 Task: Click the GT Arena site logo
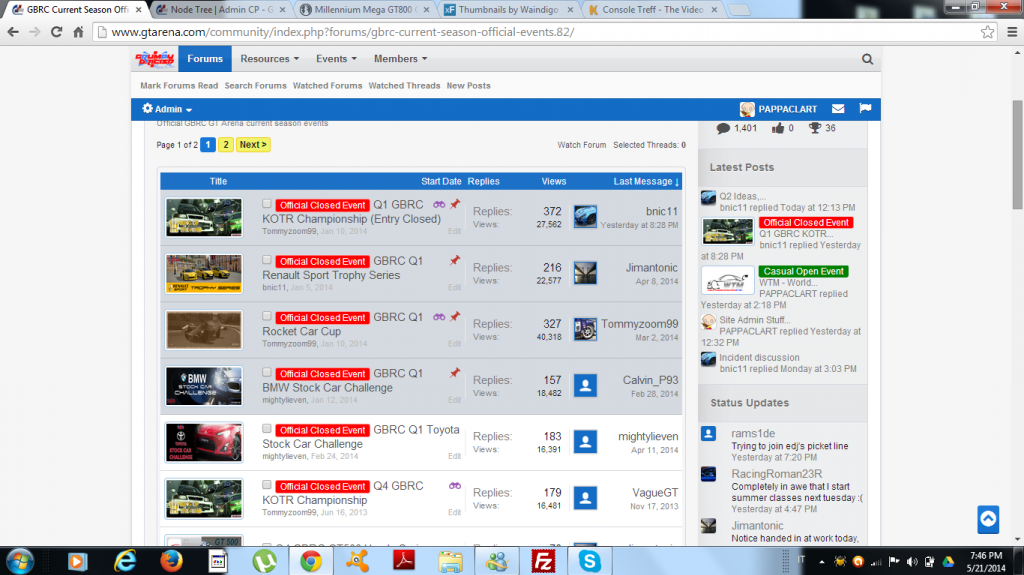coord(155,59)
